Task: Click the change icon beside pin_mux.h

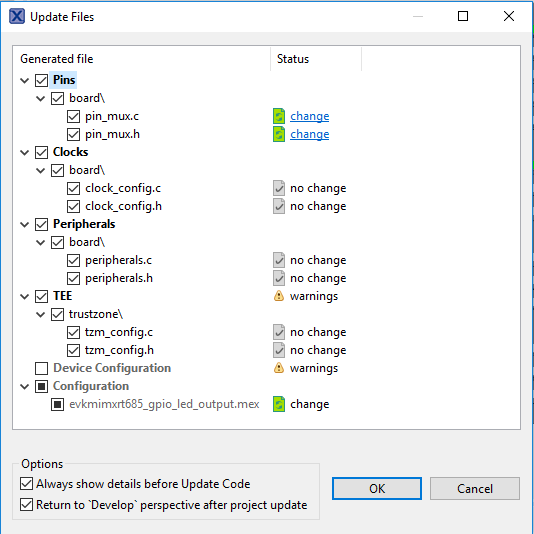Action: click(279, 134)
